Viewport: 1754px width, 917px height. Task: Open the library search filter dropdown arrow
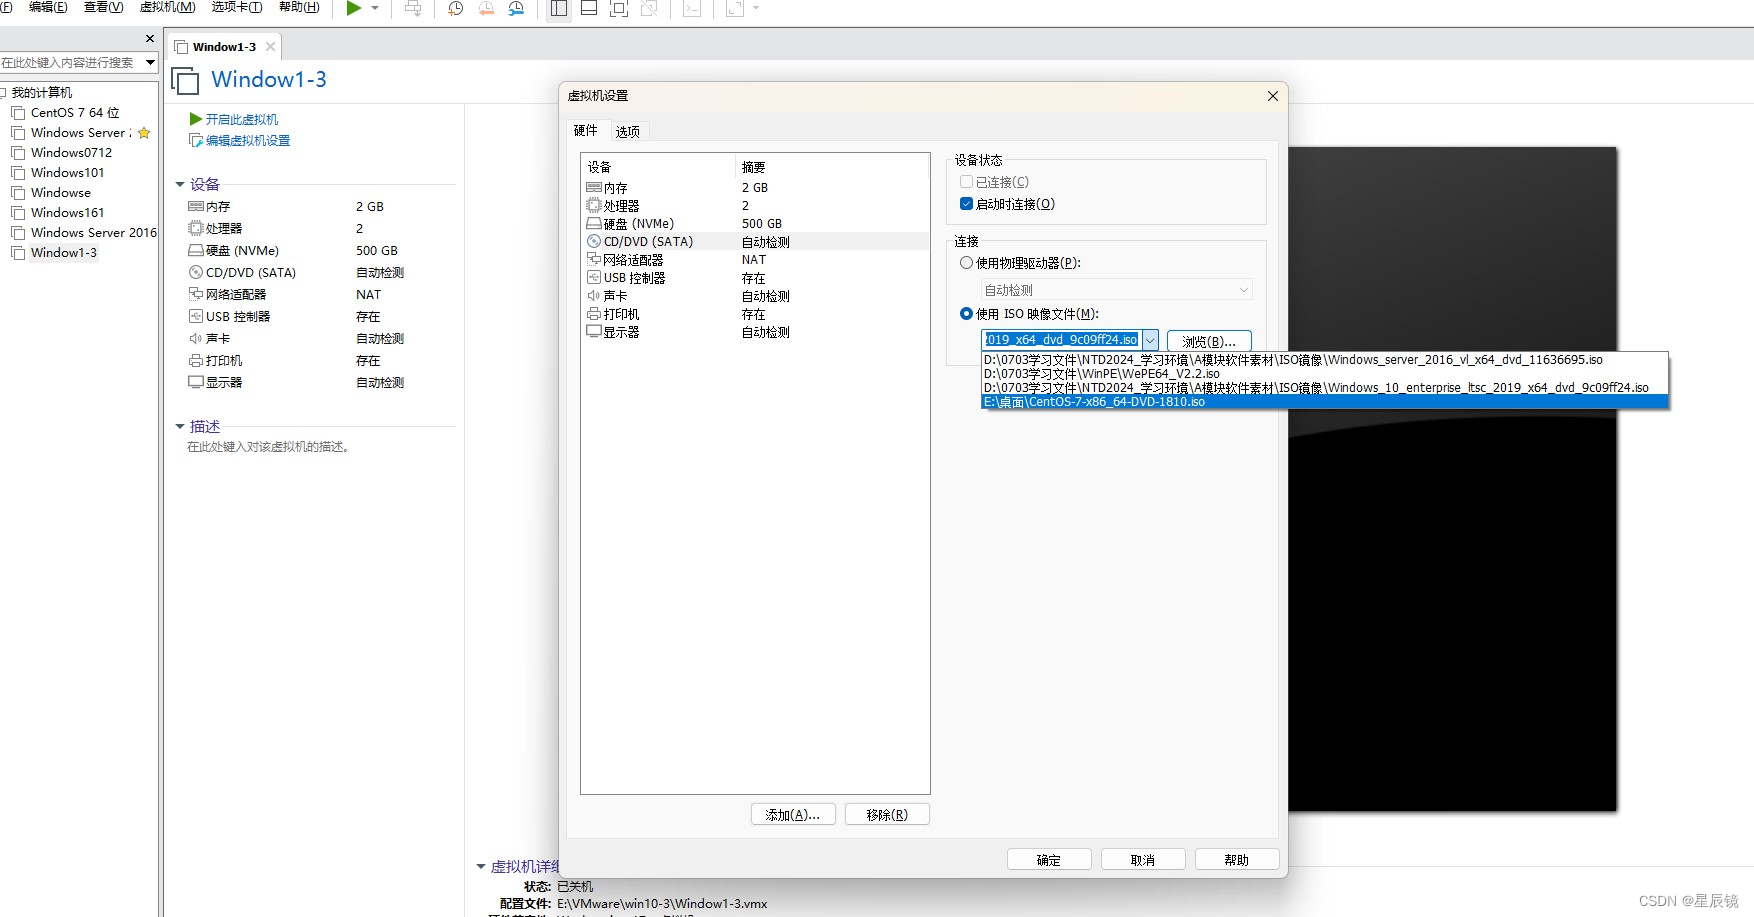point(150,62)
